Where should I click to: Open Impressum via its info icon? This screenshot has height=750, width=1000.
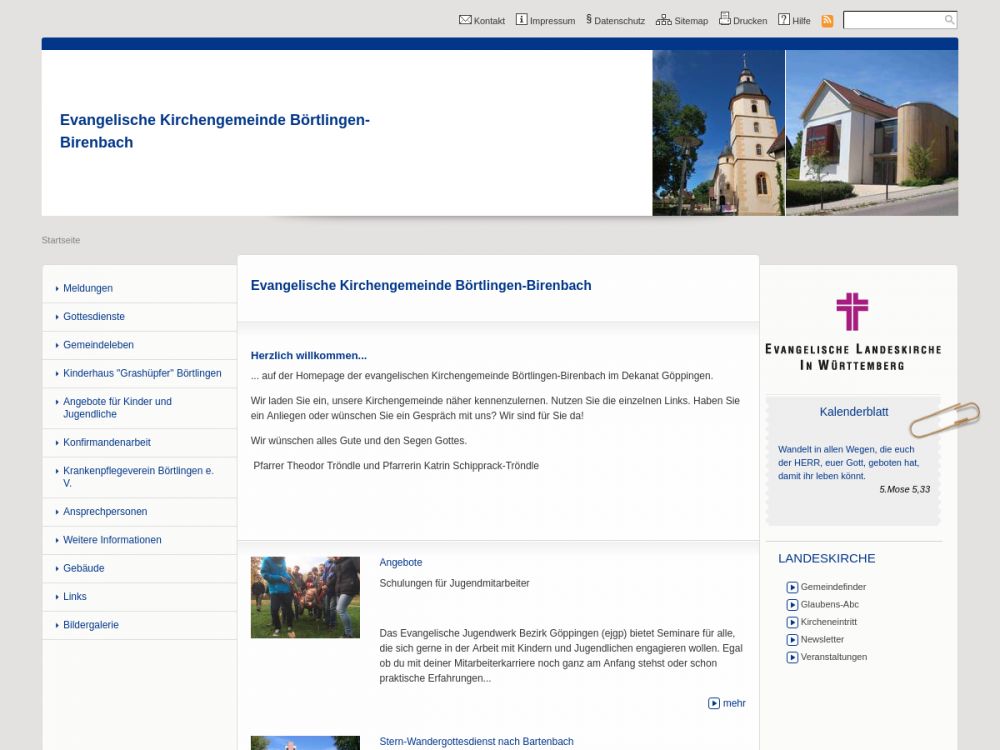521,20
